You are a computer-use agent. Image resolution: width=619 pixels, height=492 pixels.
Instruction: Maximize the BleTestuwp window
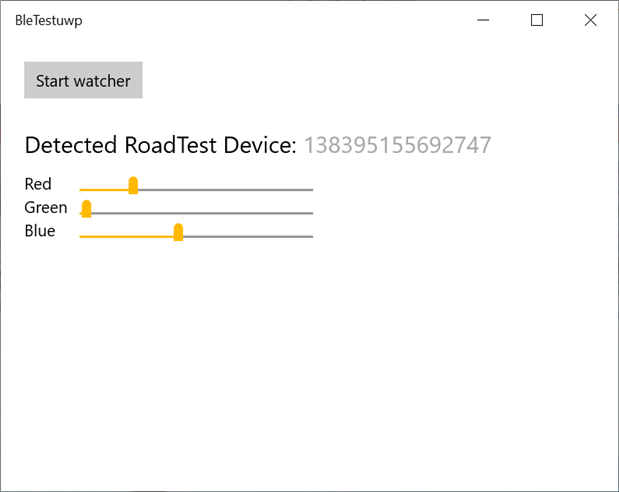pos(537,20)
